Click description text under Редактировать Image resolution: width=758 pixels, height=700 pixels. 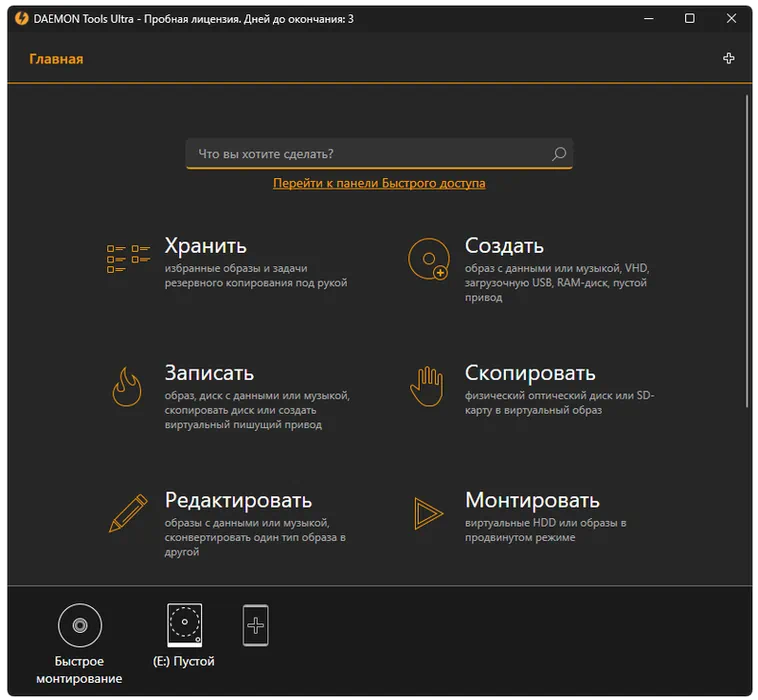tap(255, 537)
